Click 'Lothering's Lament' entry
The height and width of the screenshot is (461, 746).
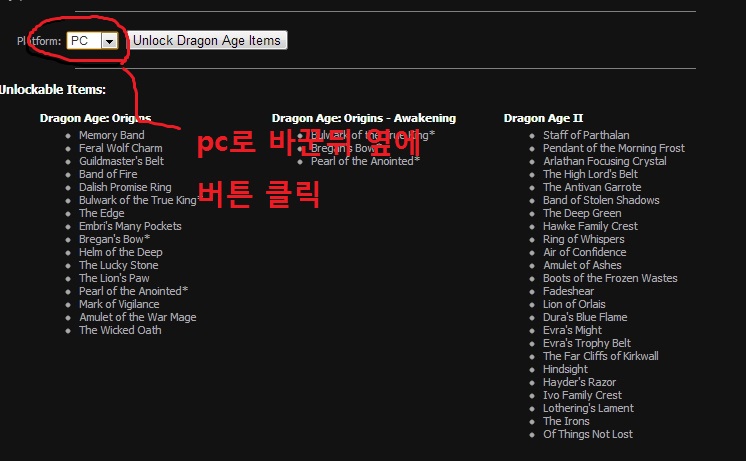(x=589, y=408)
